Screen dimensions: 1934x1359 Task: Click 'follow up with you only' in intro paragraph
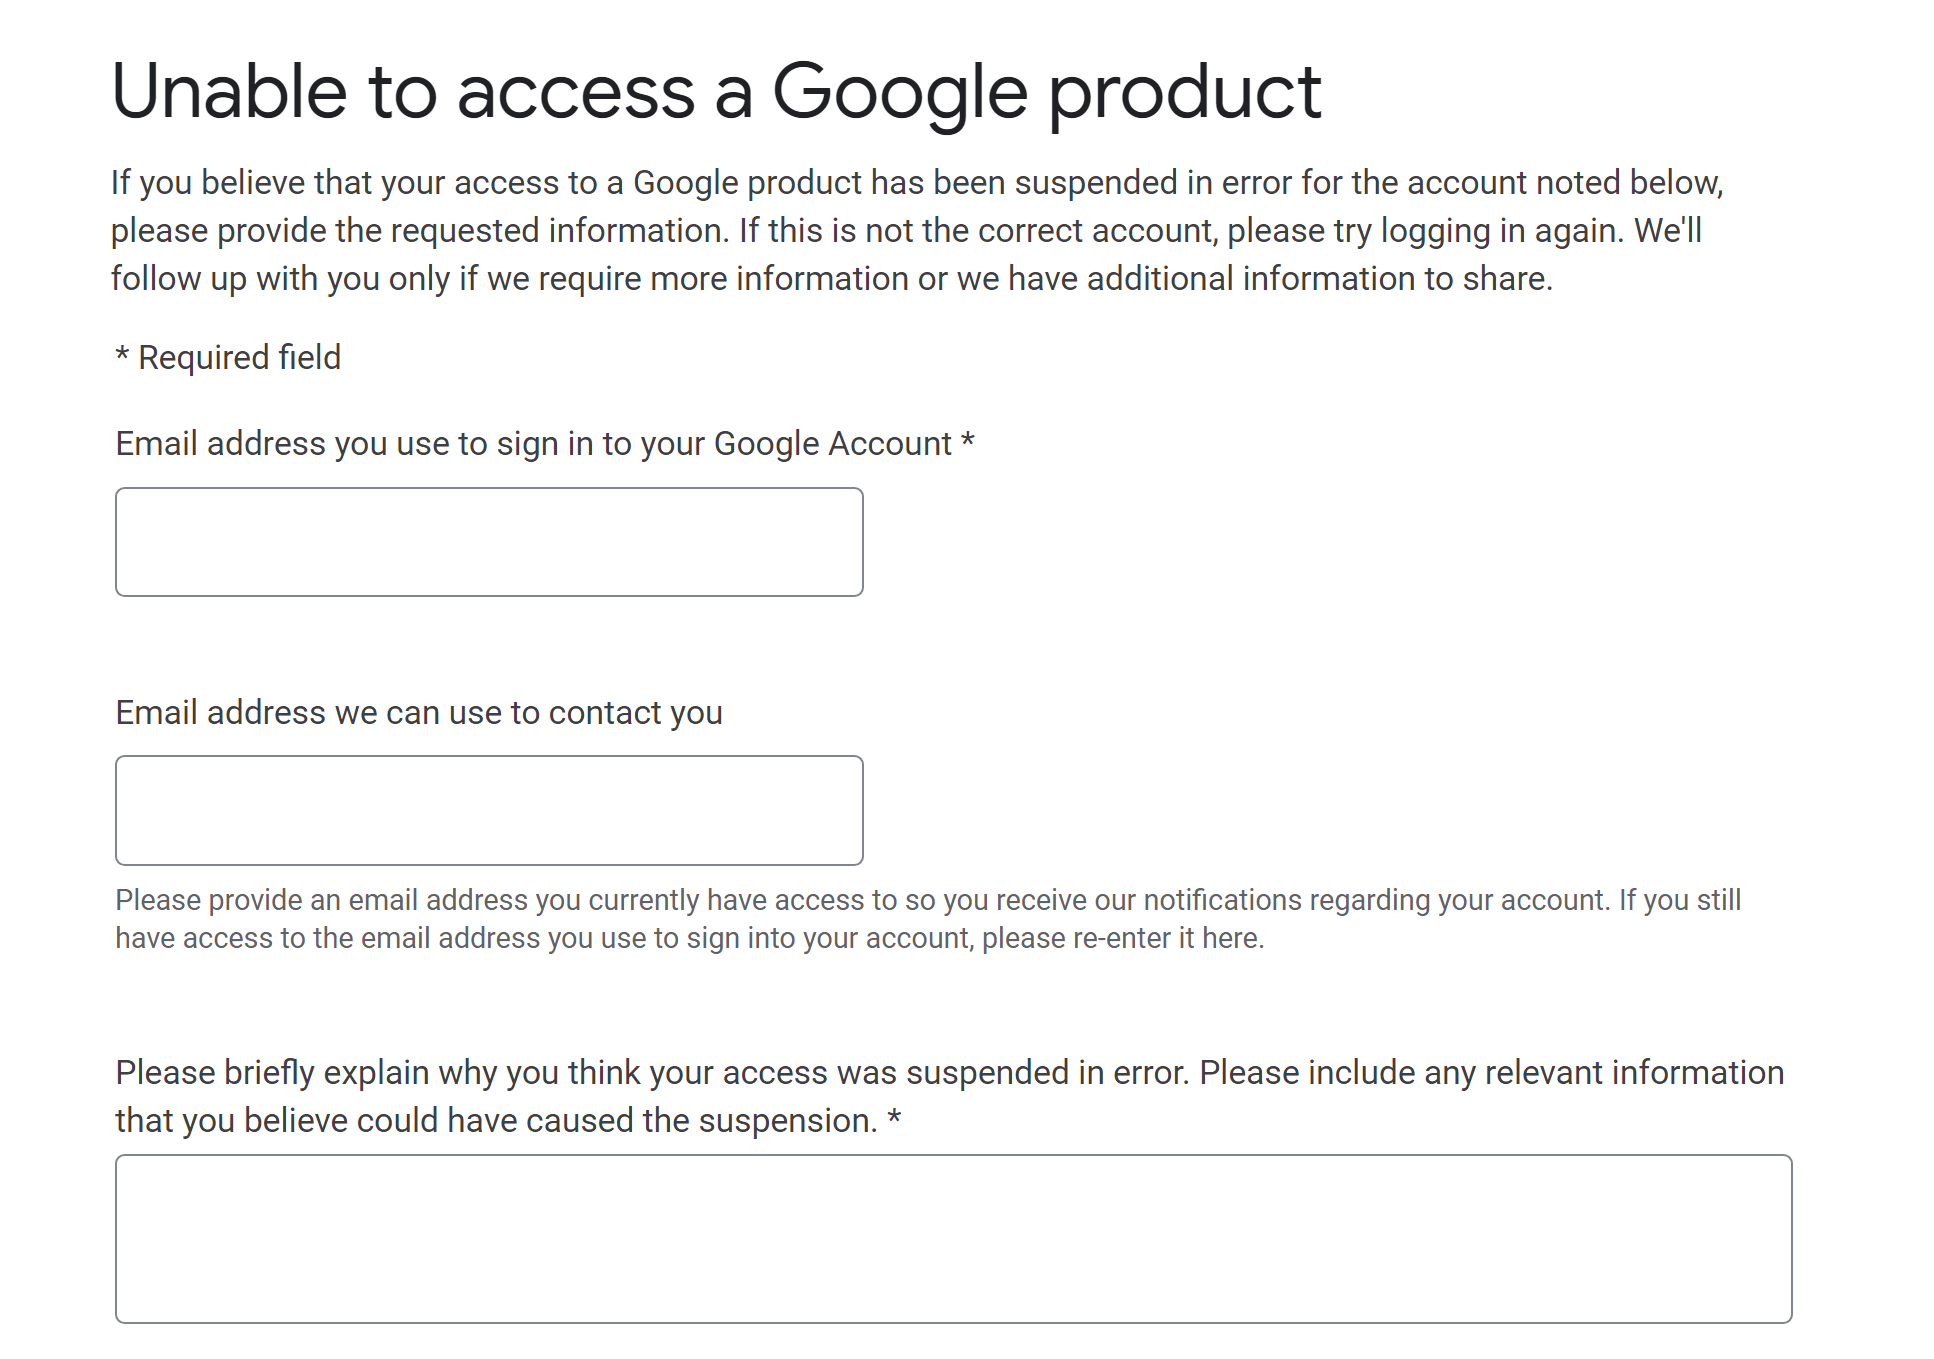(x=280, y=278)
